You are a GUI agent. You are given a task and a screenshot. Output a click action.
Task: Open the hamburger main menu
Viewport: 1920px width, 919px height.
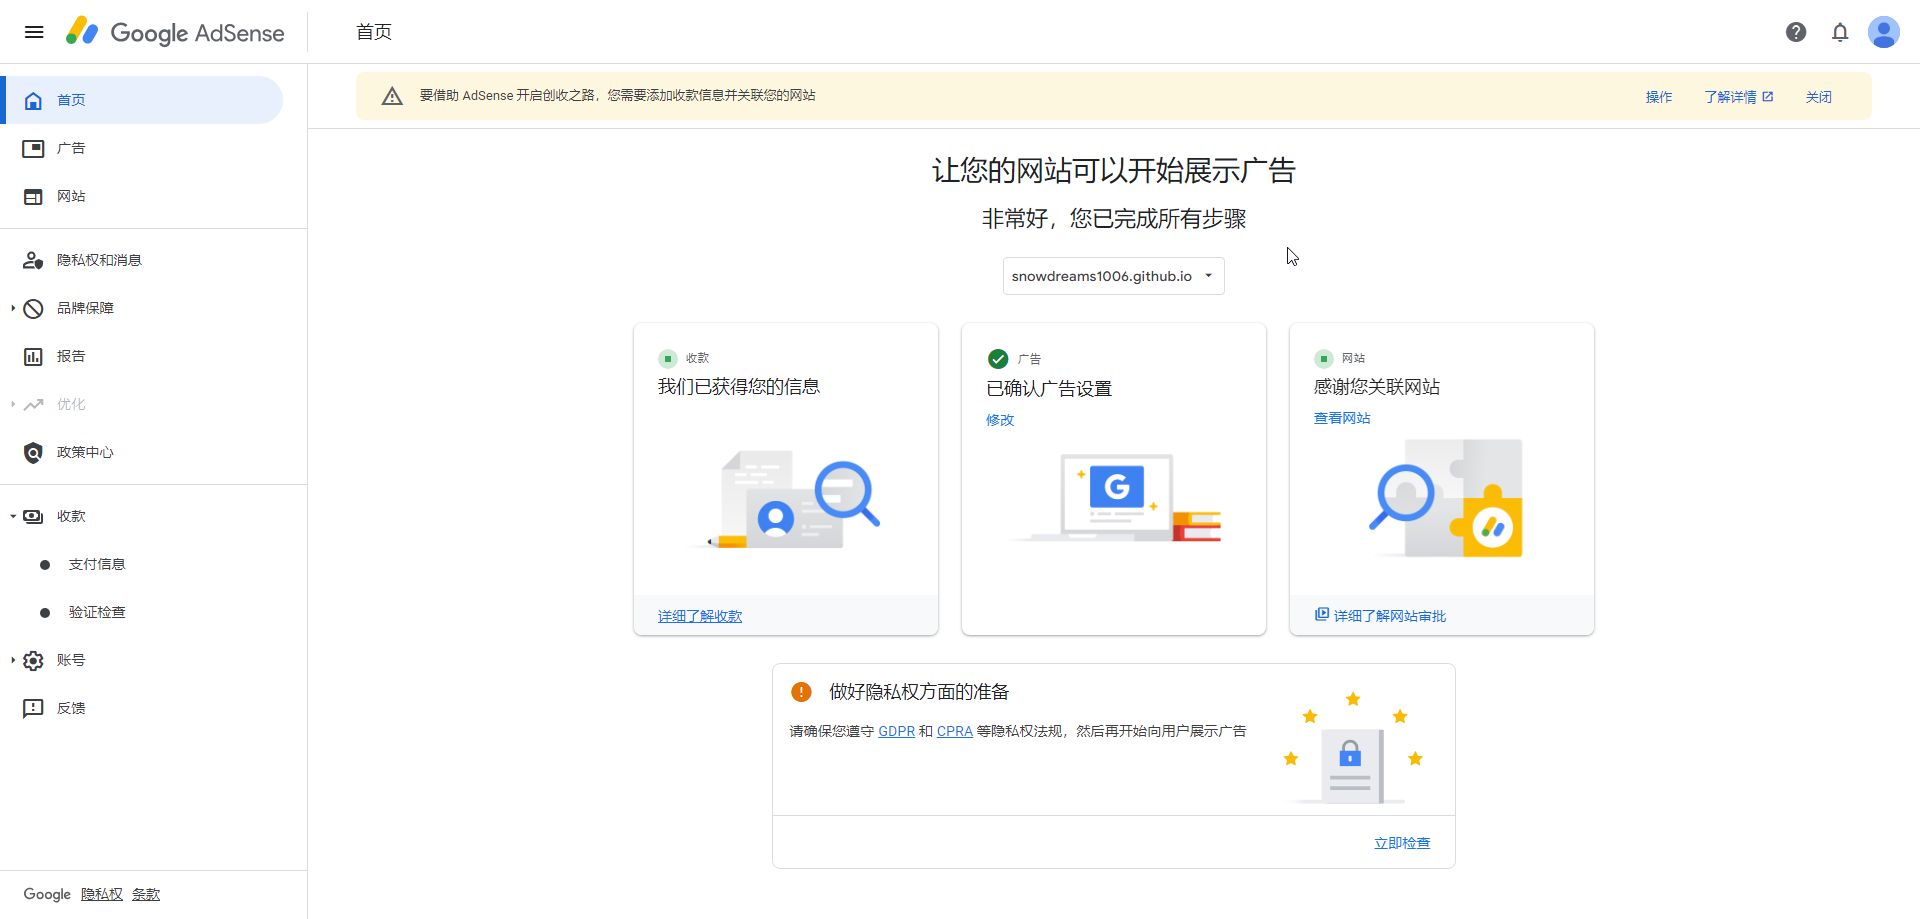(34, 32)
